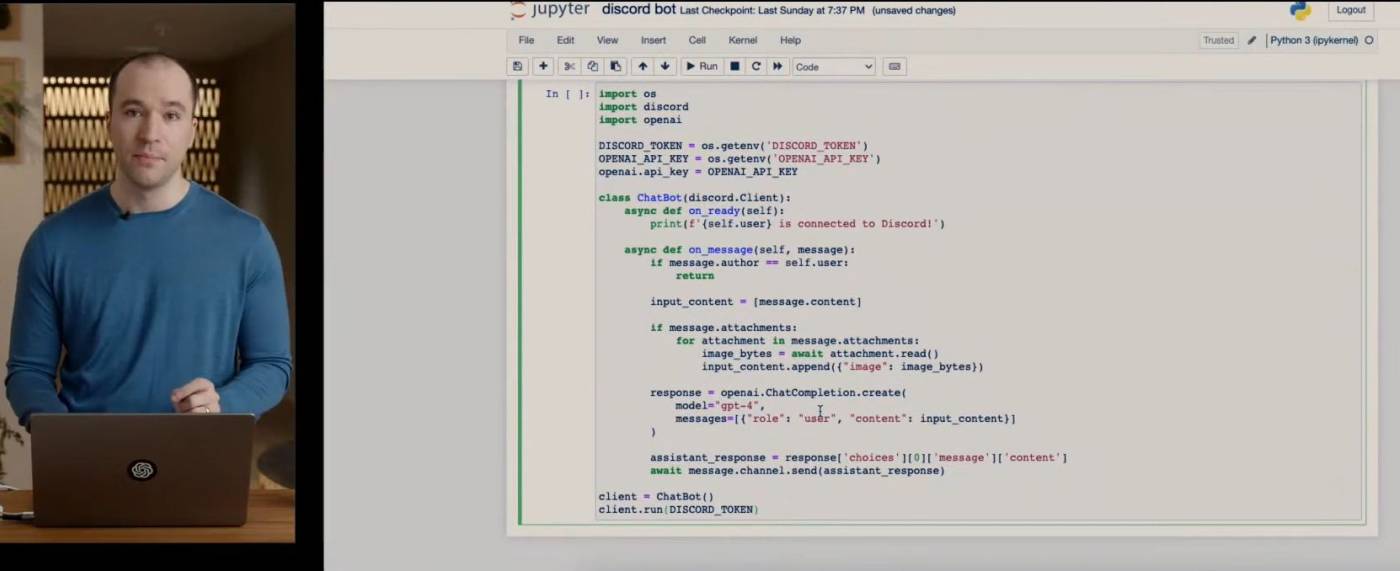Move the selected cell up

[642, 67]
